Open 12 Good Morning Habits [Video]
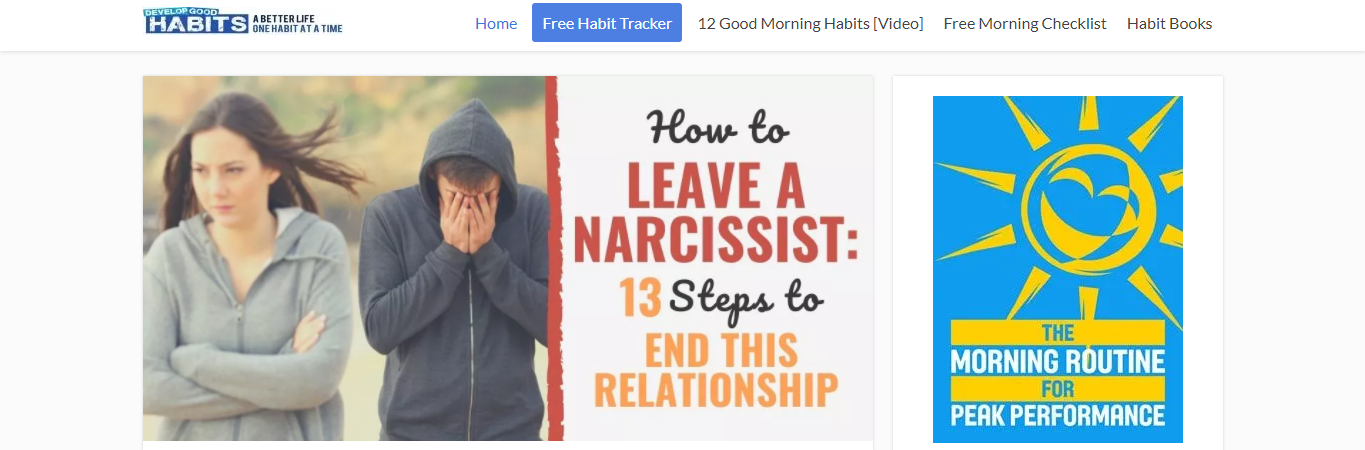 [810, 23]
